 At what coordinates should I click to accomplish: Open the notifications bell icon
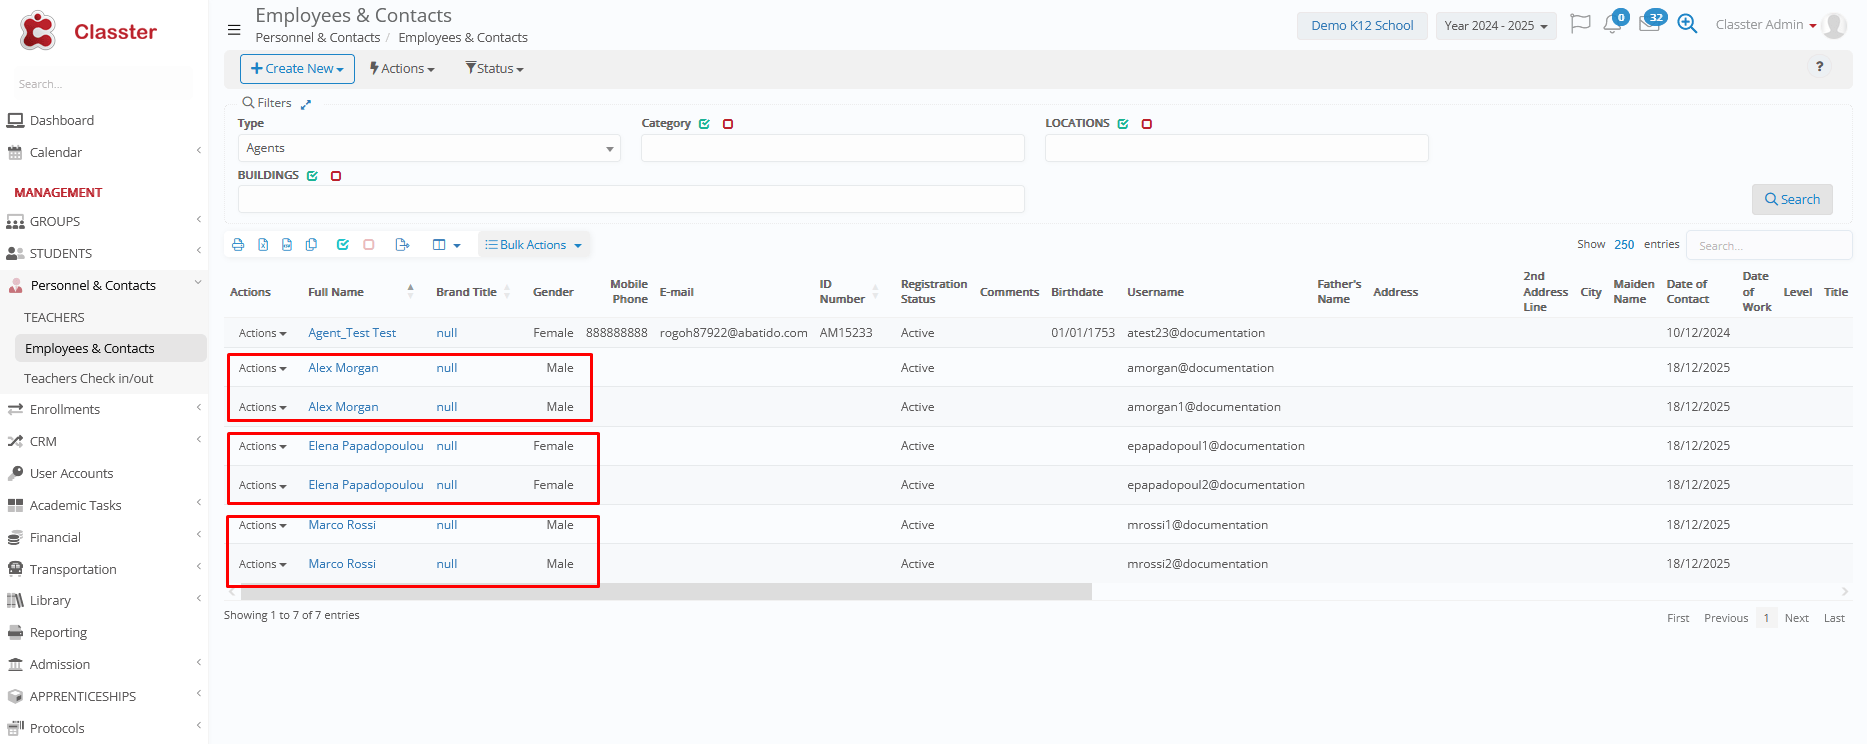click(1612, 24)
